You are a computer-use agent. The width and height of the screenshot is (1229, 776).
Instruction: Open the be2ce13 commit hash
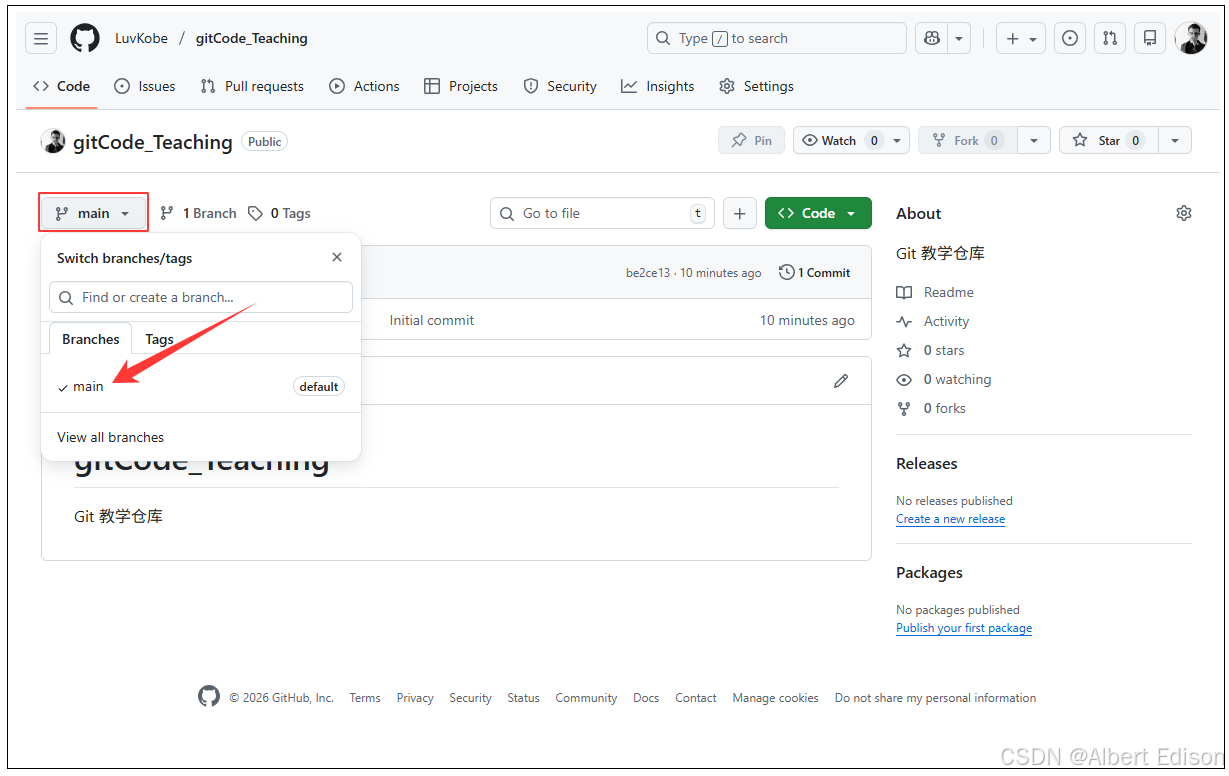[x=648, y=273]
